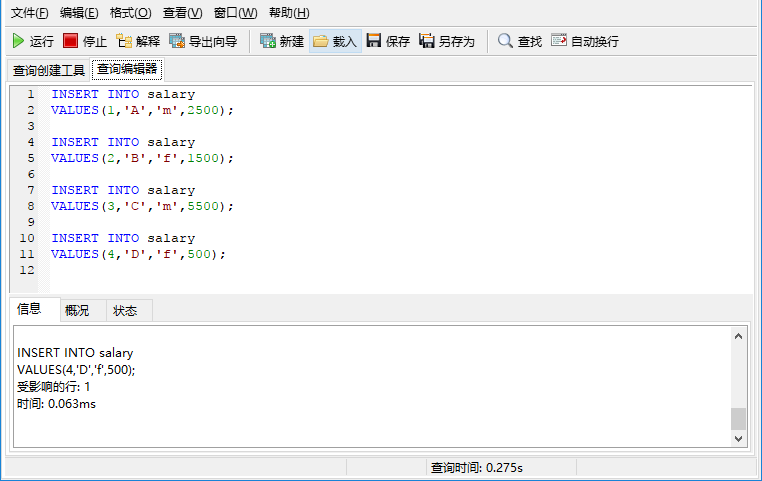Click the message pane scroll down arrow
This screenshot has height=481, width=762.
(x=739, y=439)
